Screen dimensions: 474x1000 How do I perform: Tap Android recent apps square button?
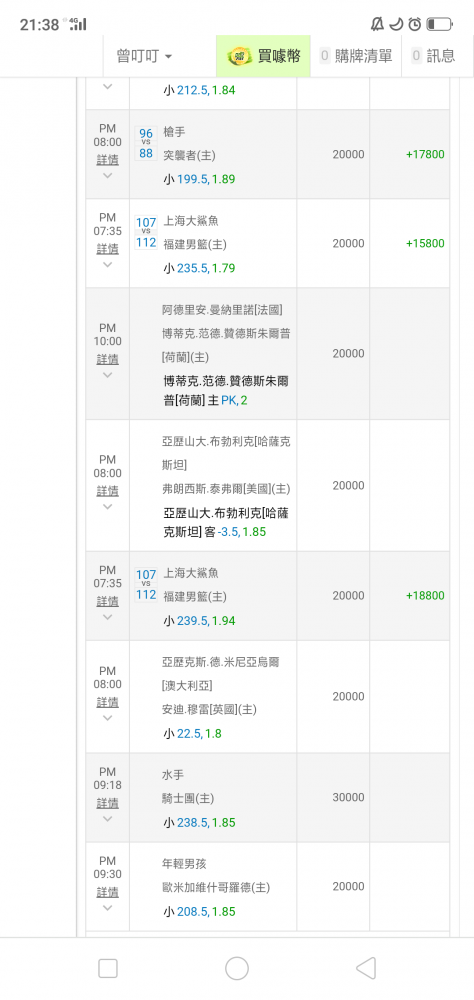(108, 968)
